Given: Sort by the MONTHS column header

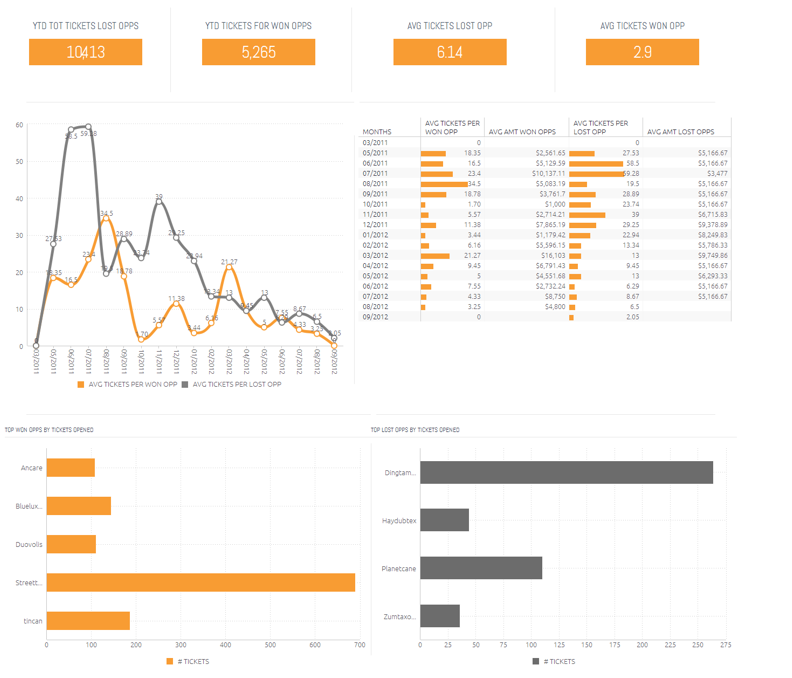Looking at the screenshot, I should point(377,131).
